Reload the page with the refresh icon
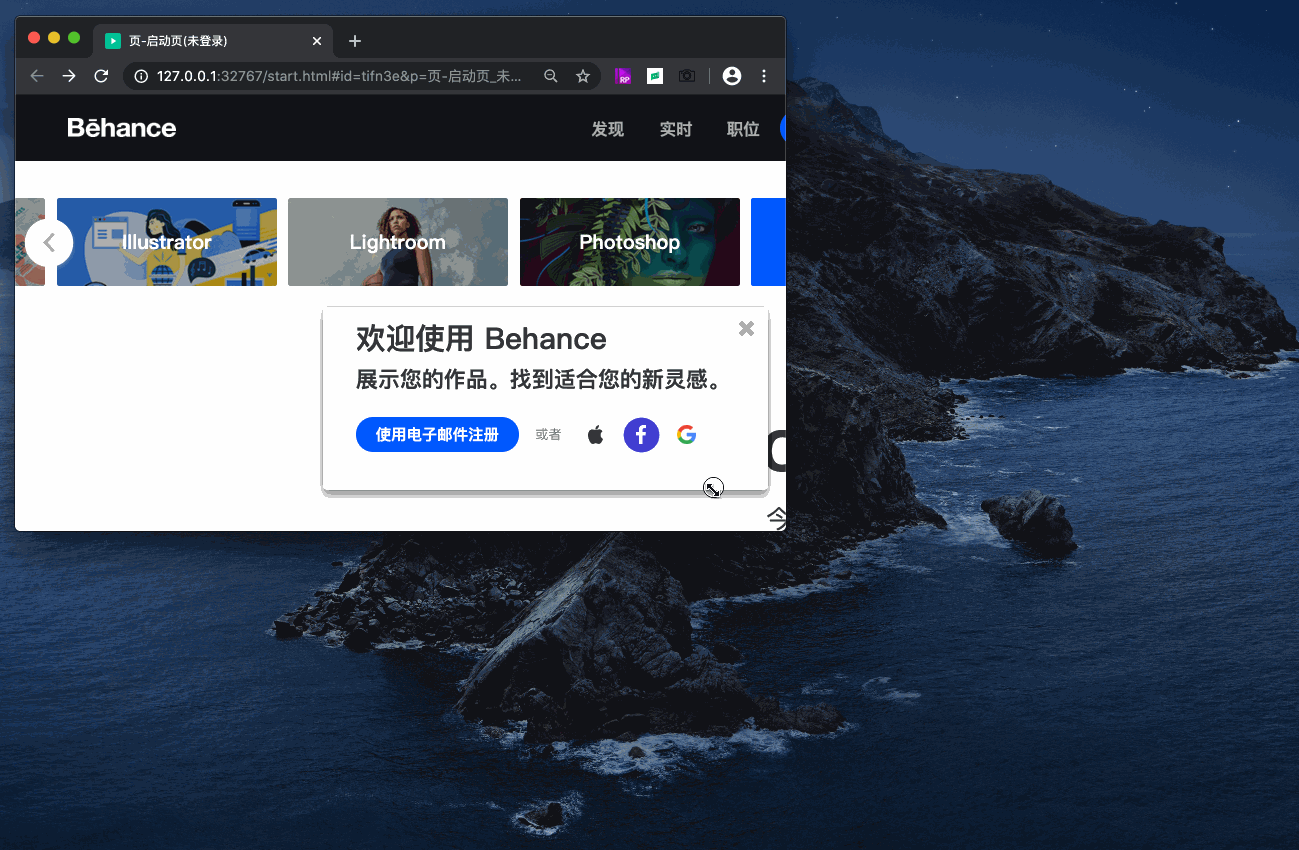This screenshot has height=850, width=1299. (x=101, y=76)
